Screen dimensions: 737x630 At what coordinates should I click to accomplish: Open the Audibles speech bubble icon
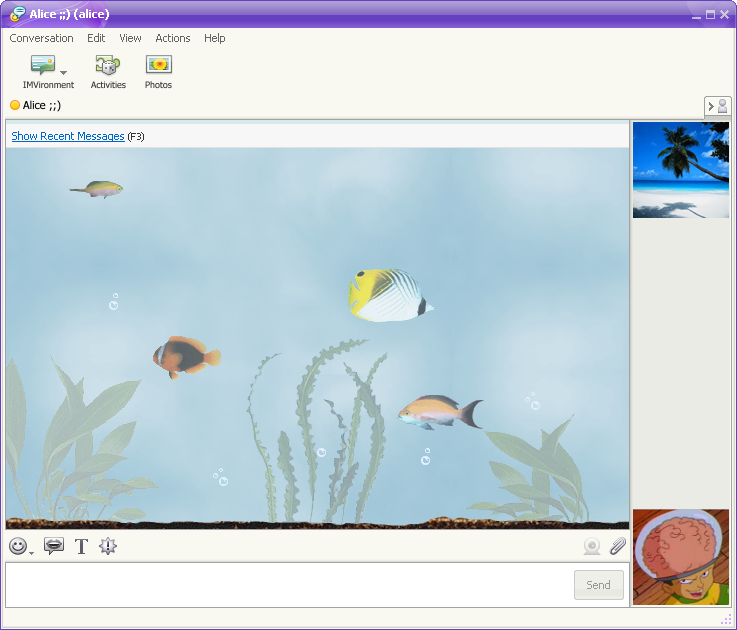click(54, 546)
